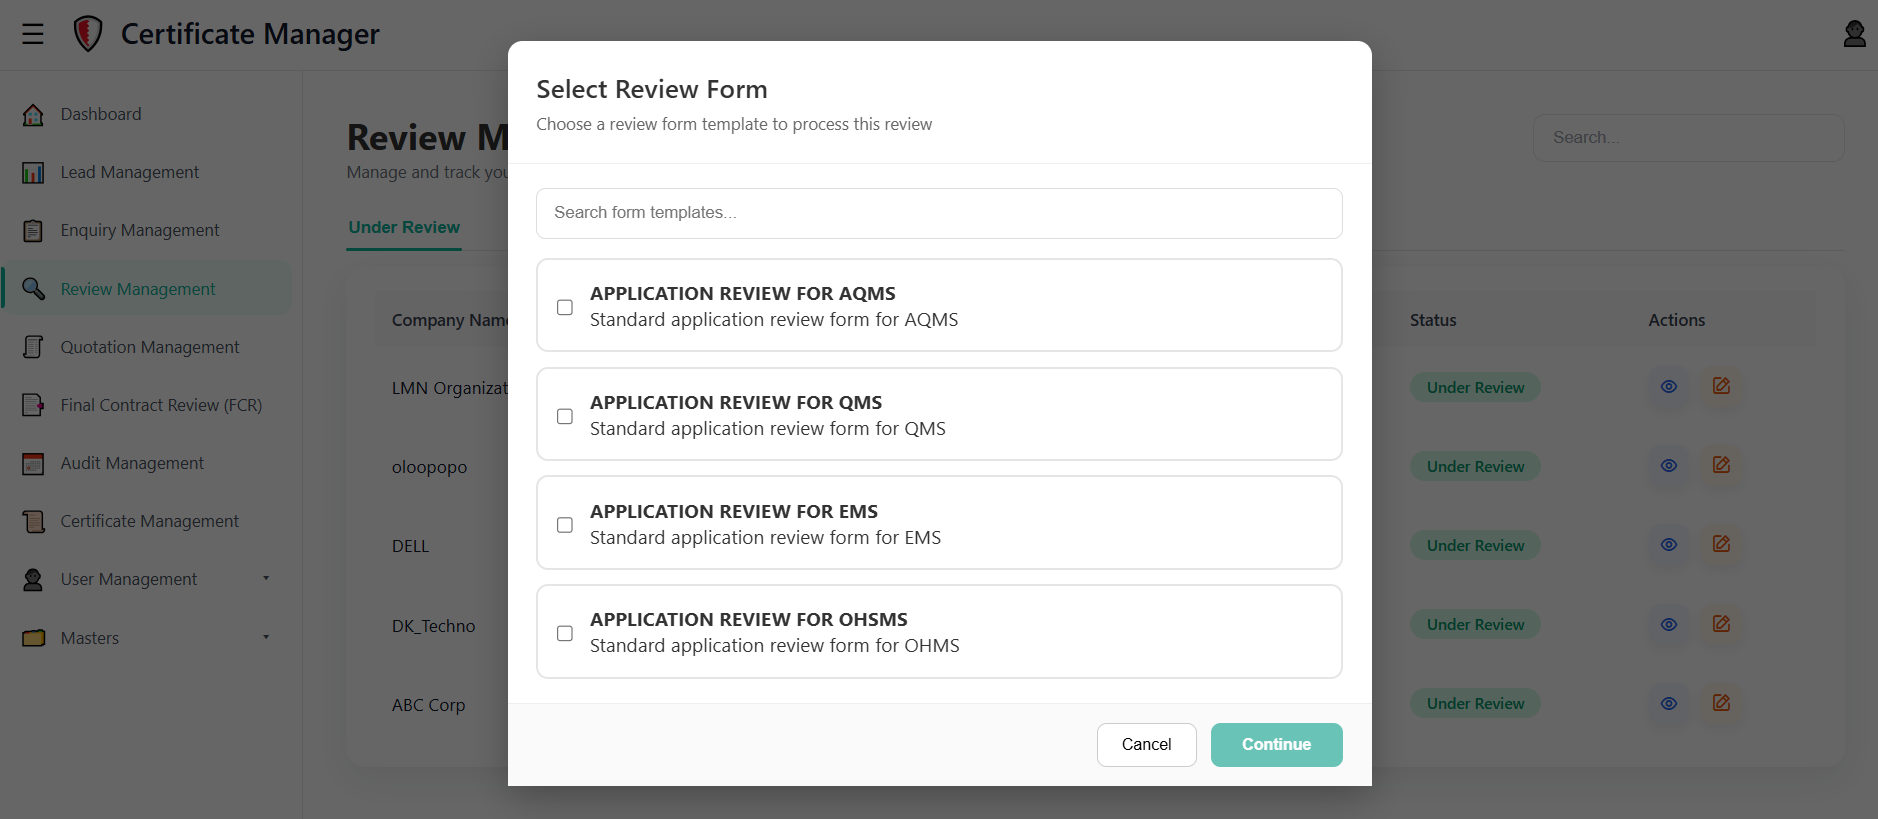View the DELL row with eye icon

point(1668,545)
